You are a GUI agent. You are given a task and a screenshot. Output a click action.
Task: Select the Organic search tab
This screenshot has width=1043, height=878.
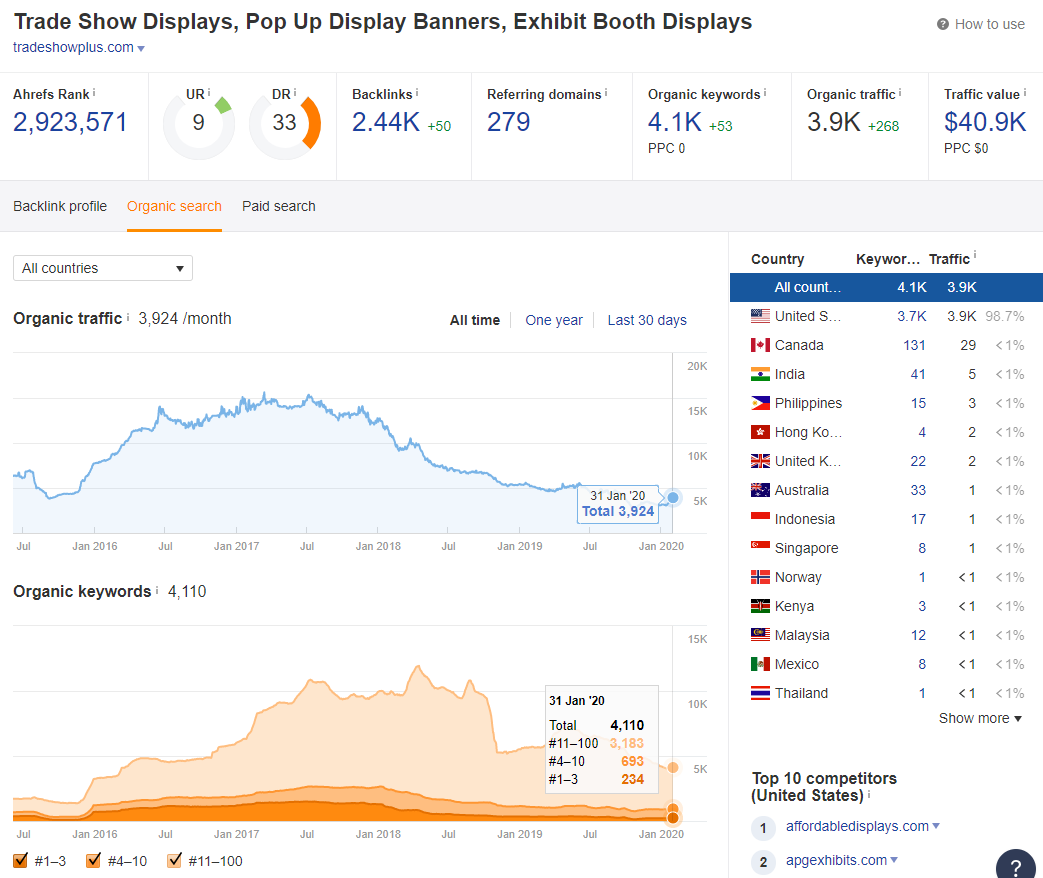[174, 206]
